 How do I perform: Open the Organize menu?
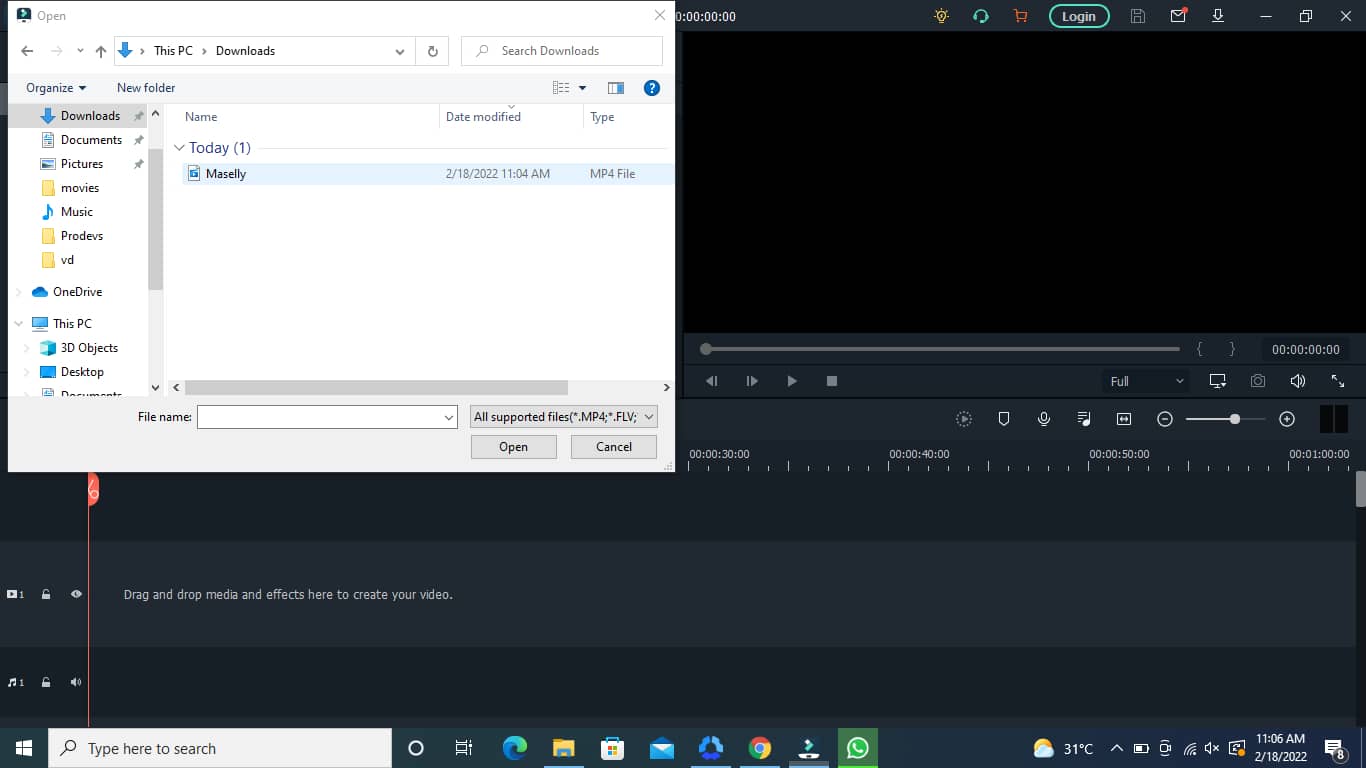[x=56, y=88]
